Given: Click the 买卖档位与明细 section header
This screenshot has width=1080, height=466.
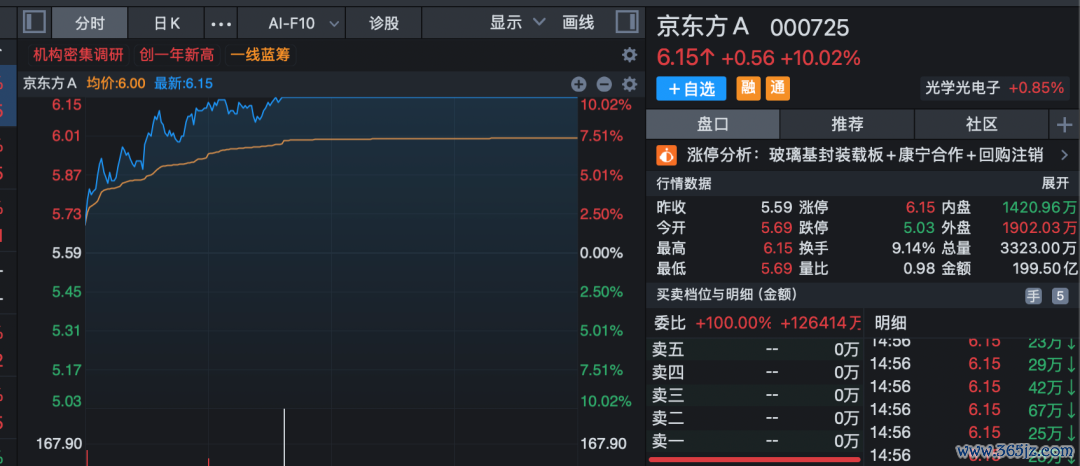Looking at the screenshot, I should [726, 295].
